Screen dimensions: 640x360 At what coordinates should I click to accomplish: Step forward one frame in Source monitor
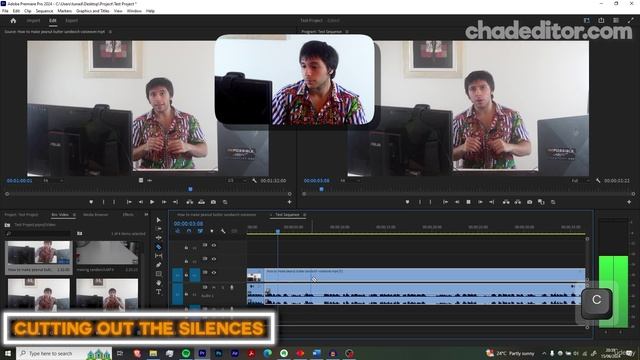click(x=164, y=202)
